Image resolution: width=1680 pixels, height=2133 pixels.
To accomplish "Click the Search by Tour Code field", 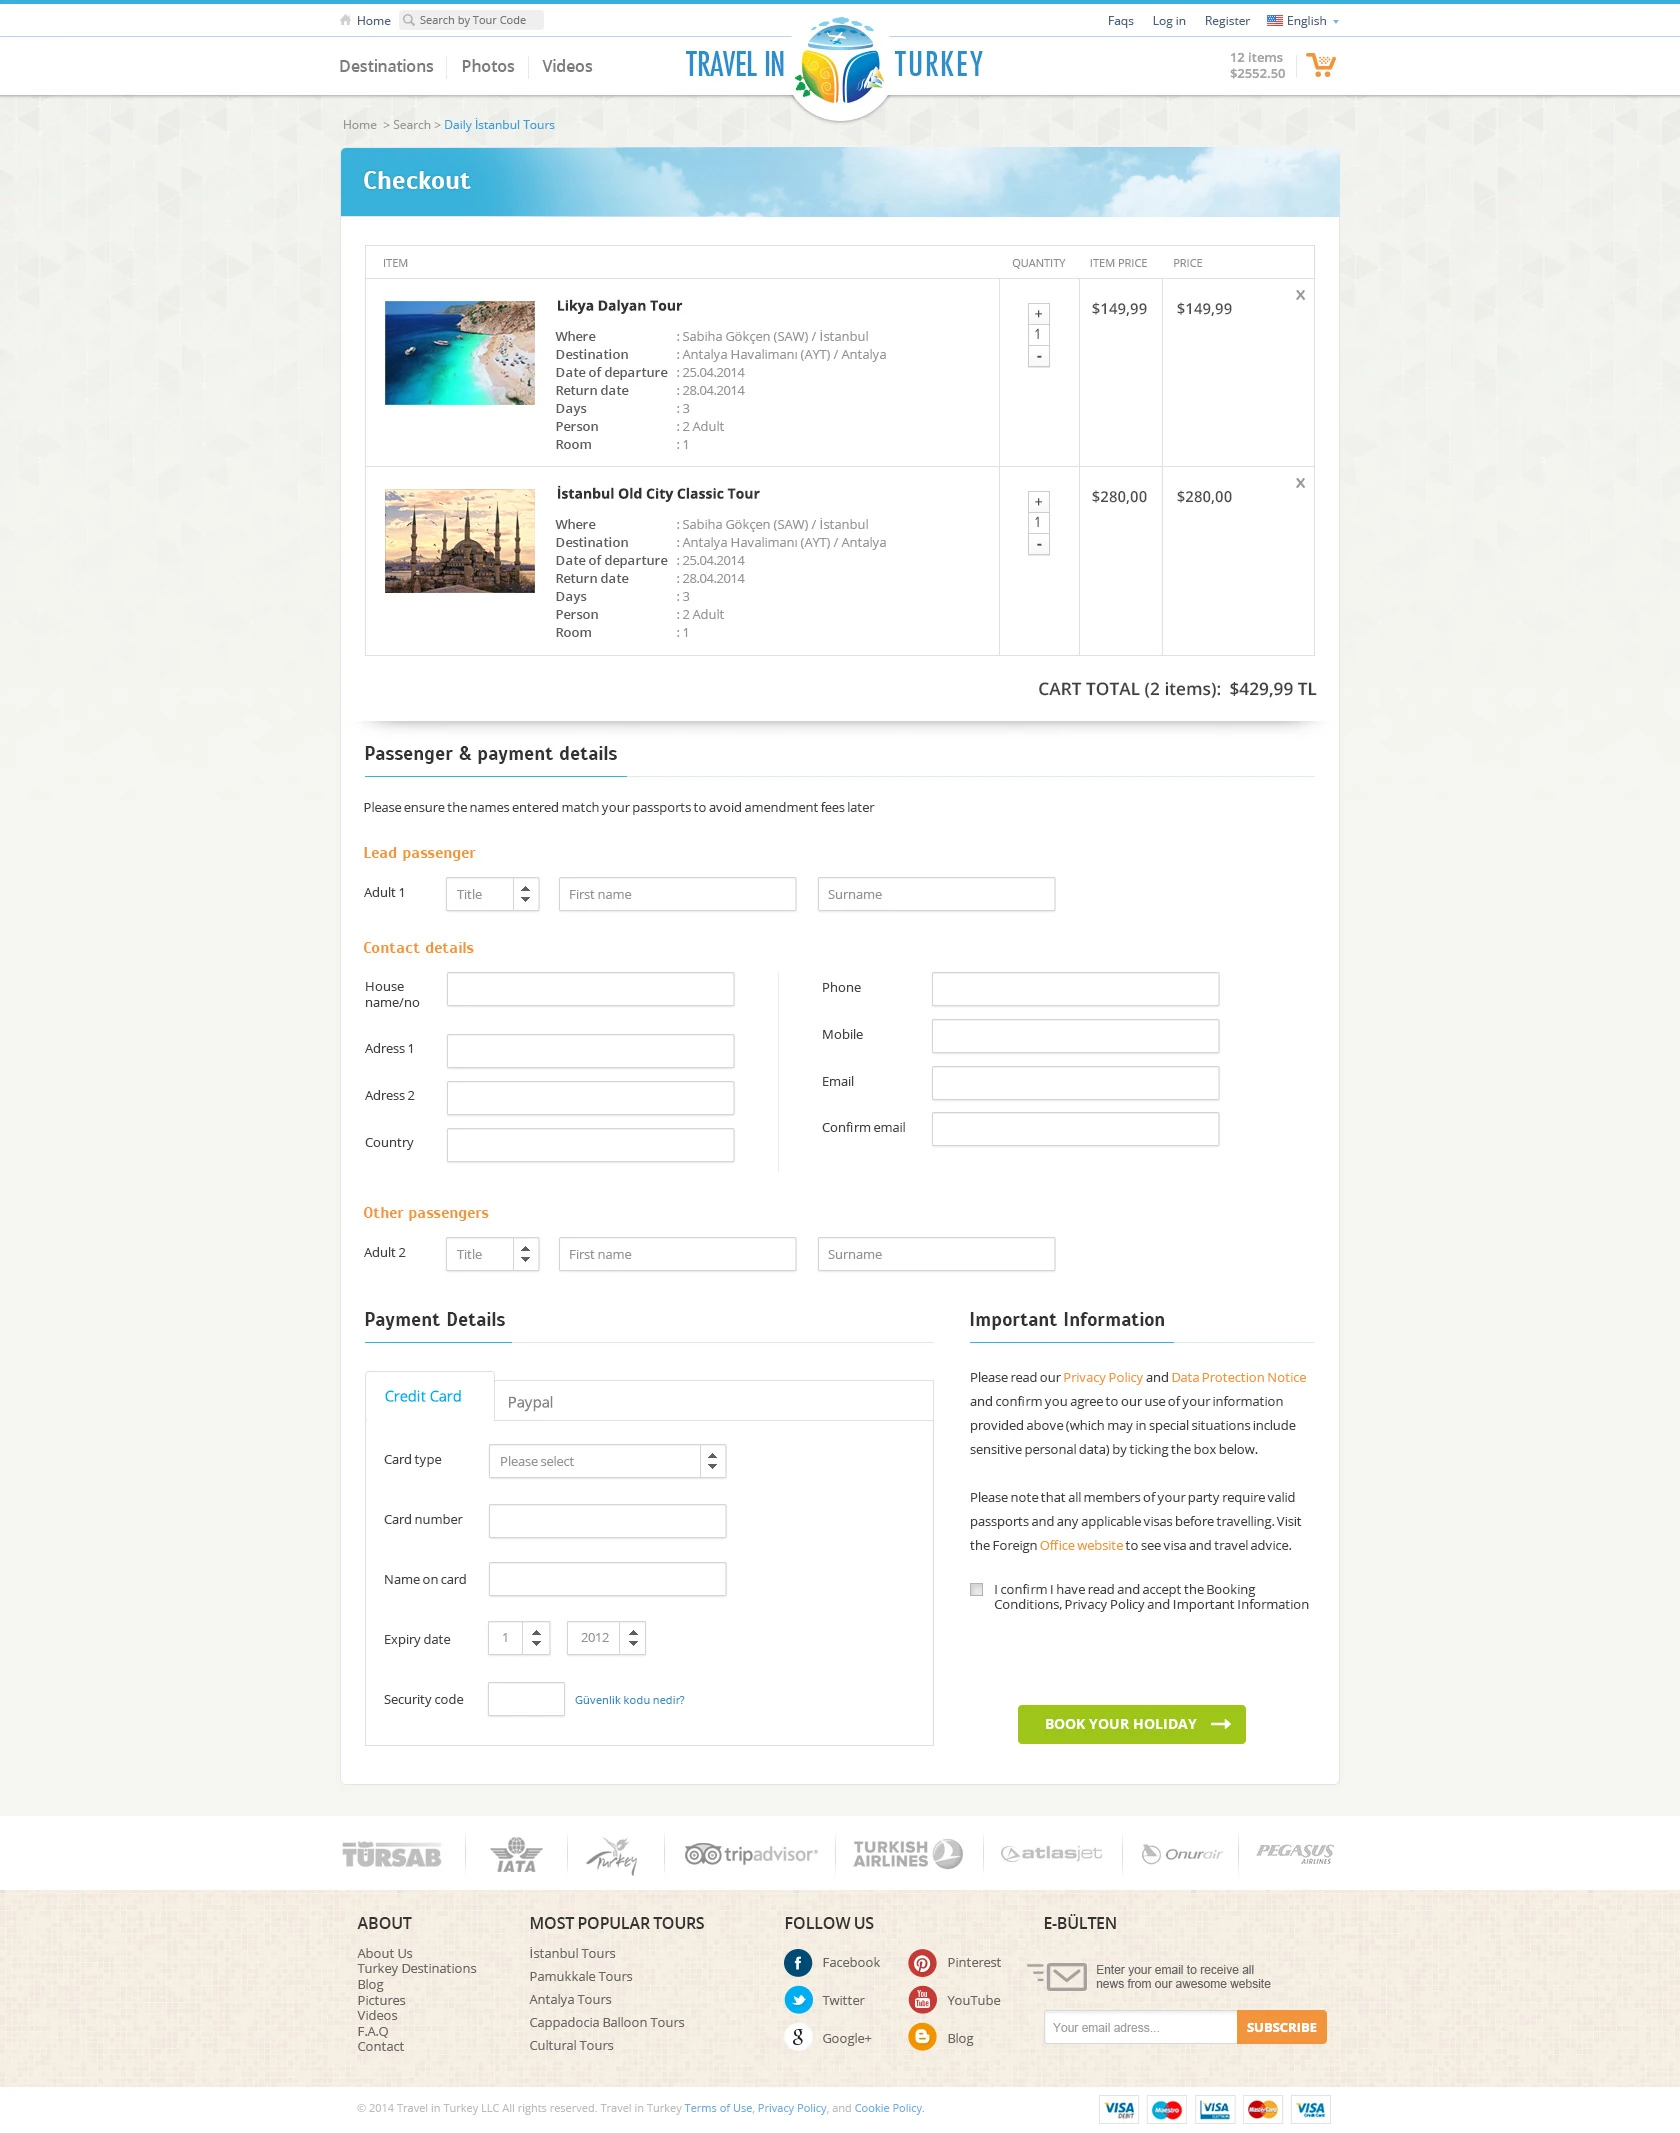I will click(x=471, y=20).
